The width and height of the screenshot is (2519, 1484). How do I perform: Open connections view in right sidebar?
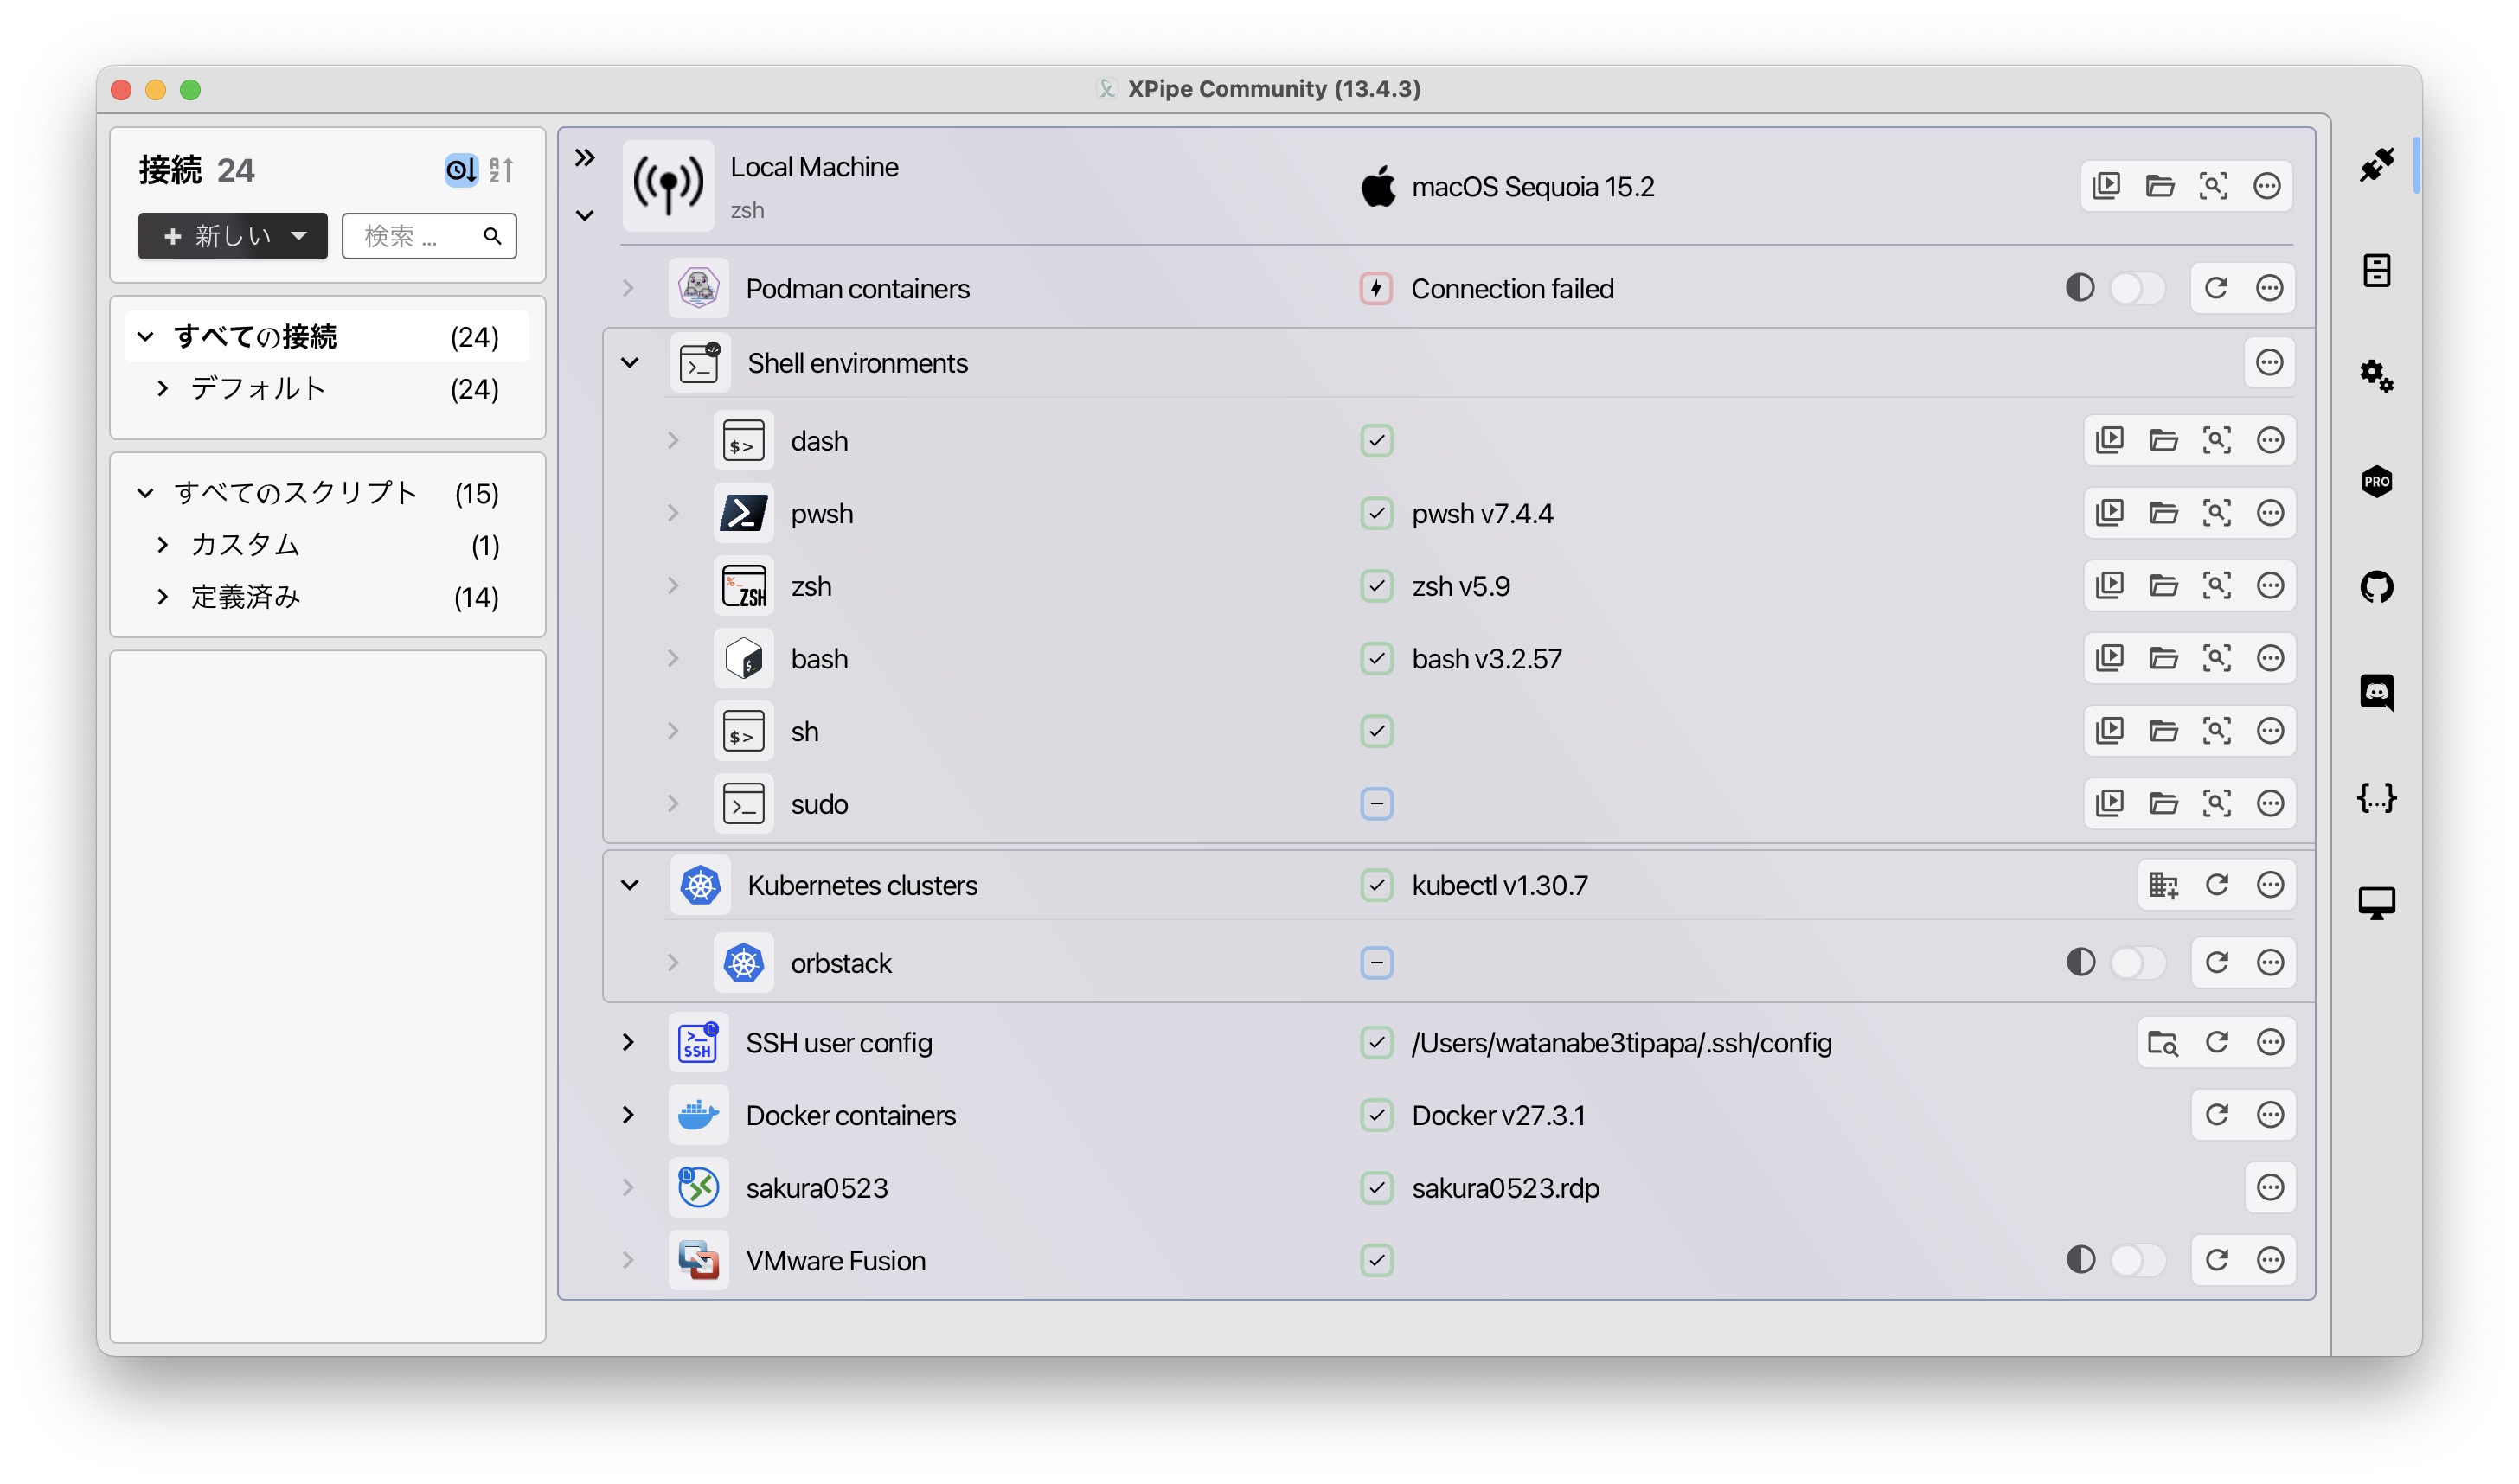point(2377,165)
